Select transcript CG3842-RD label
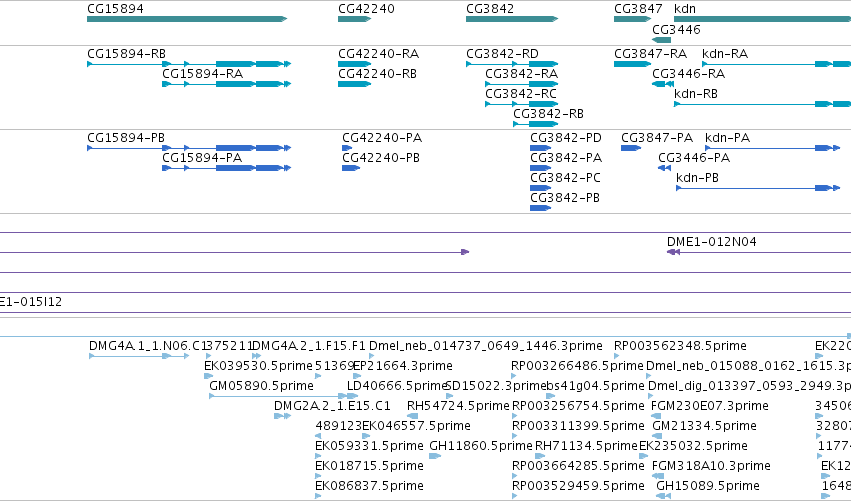Image resolution: width=851 pixels, height=501 pixels. pos(503,54)
